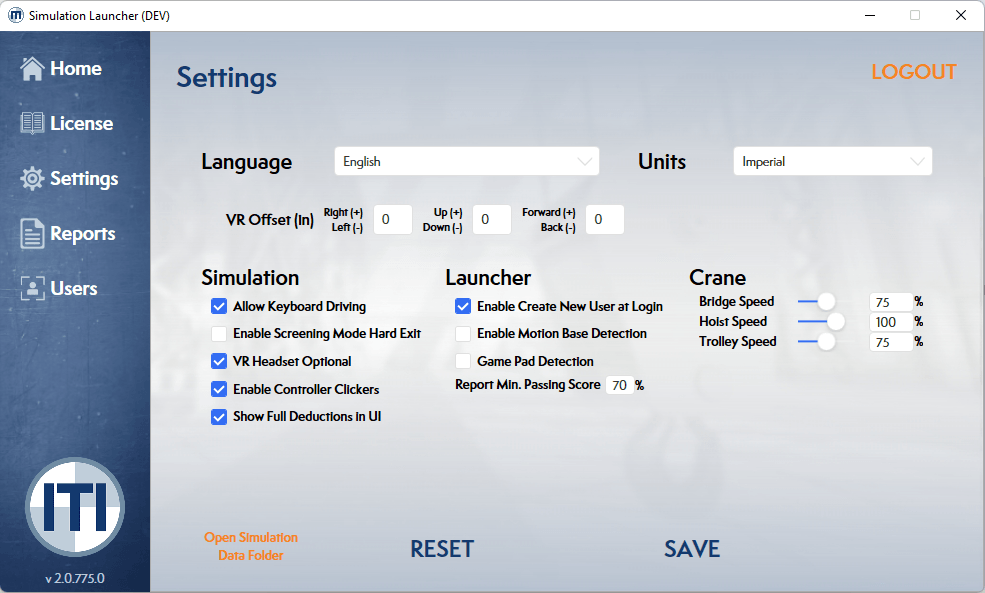The image size is (985, 593).
Task: Enable Motion Base Detection
Action: click(x=463, y=334)
